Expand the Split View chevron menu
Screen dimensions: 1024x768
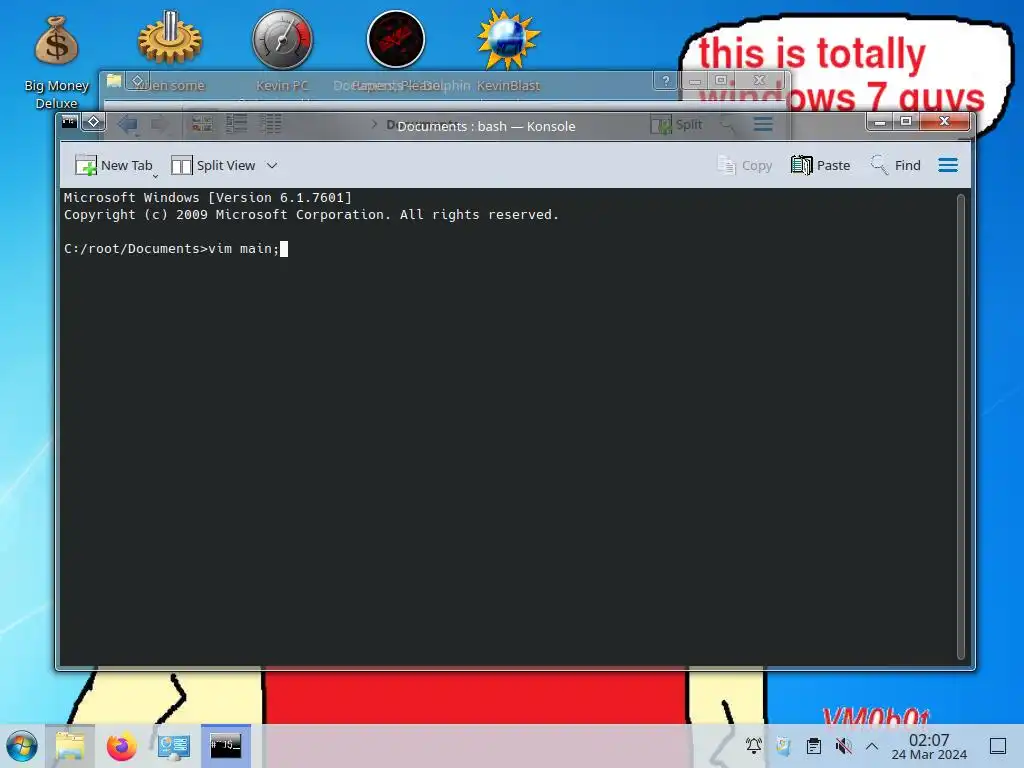272,165
